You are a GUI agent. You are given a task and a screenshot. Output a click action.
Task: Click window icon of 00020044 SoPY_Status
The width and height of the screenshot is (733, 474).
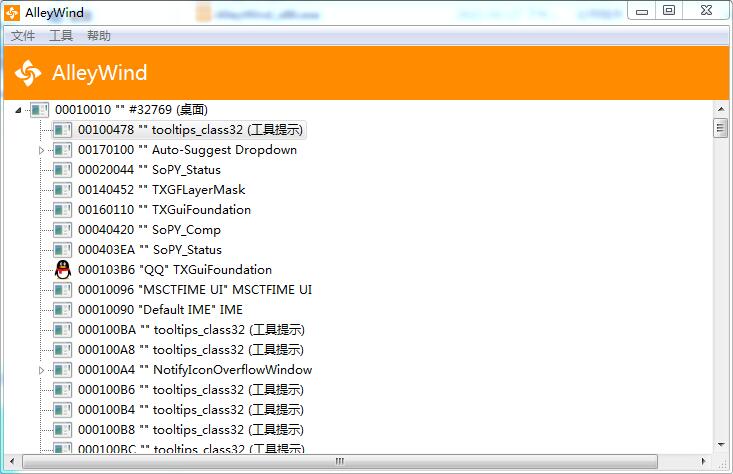(62, 170)
